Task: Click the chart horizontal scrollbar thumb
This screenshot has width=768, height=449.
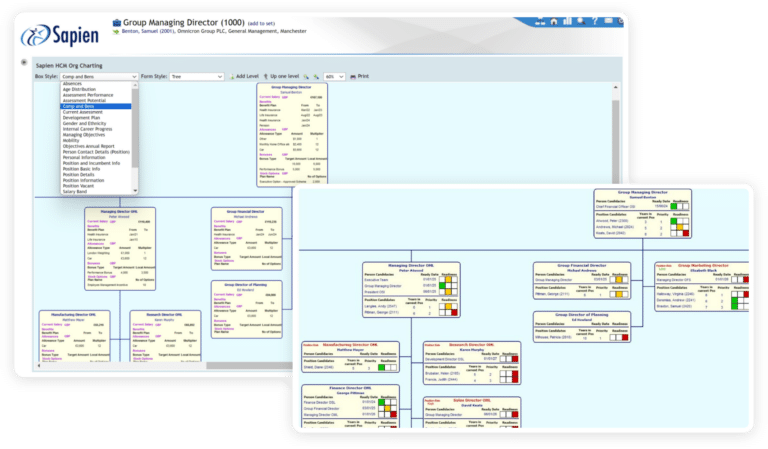Action: click(x=249, y=365)
